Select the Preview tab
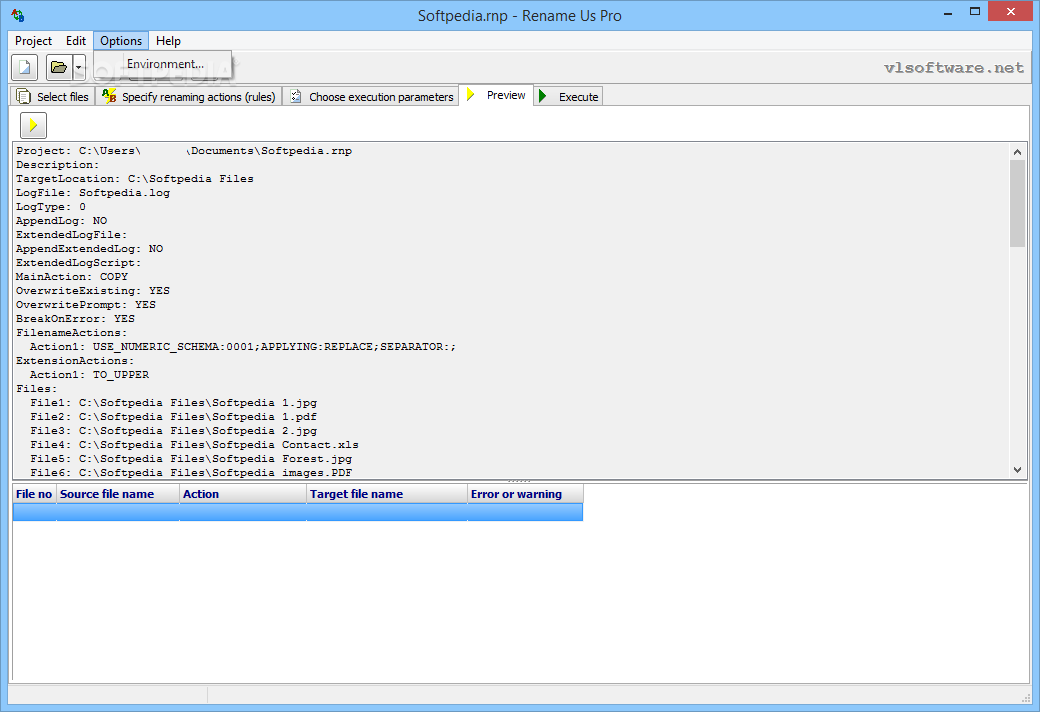1040x712 pixels. pyautogui.click(x=496, y=96)
